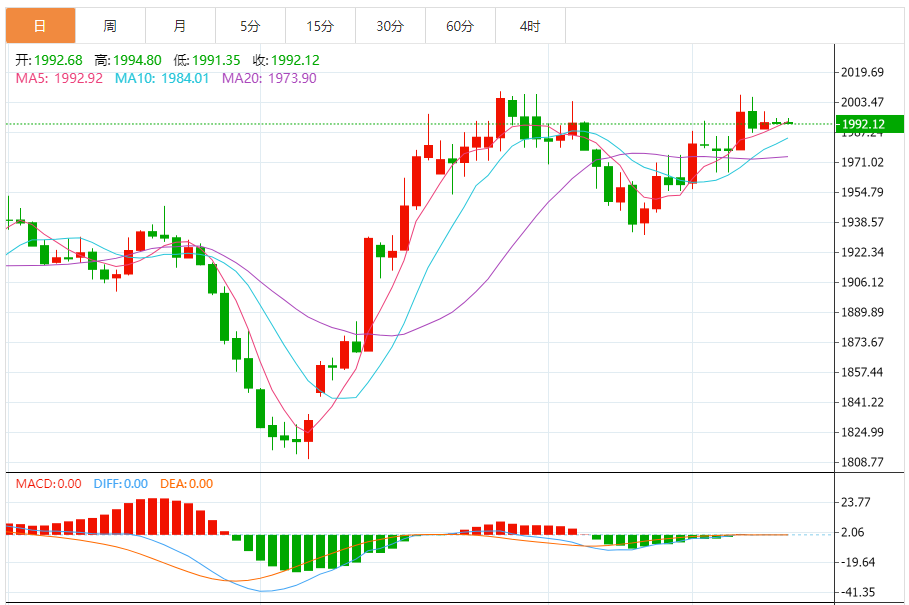Open the 30分 timeframe tab
The image size is (909, 605).
[390, 25]
